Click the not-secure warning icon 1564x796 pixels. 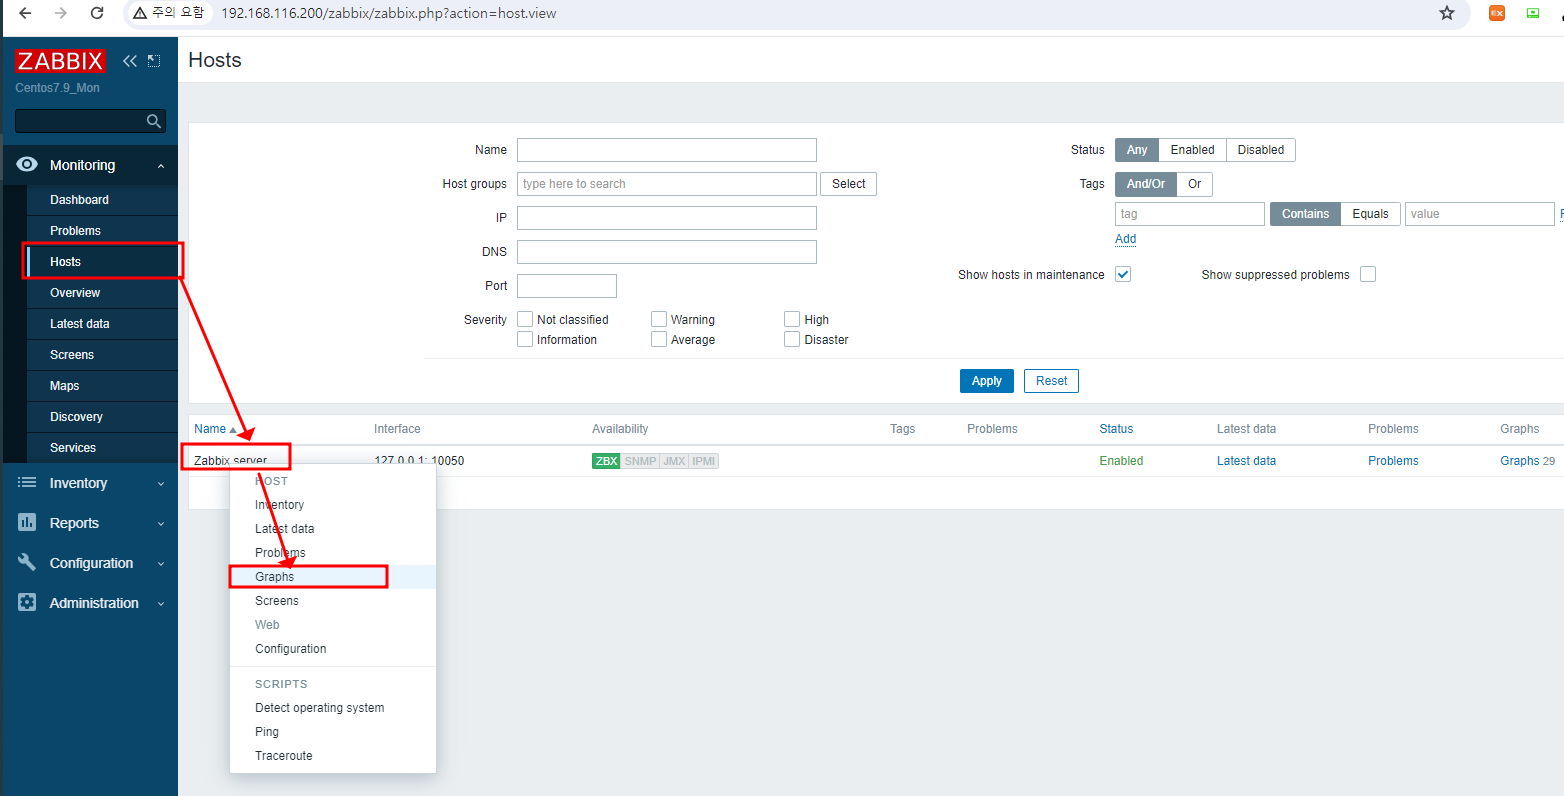(140, 13)
